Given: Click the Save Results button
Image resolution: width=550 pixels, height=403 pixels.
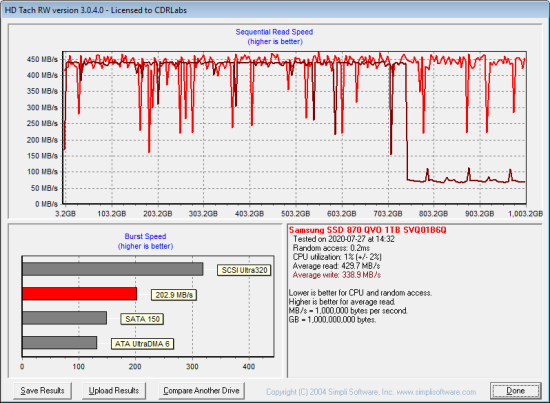Looking at the screenshot, I should [42, 391].
